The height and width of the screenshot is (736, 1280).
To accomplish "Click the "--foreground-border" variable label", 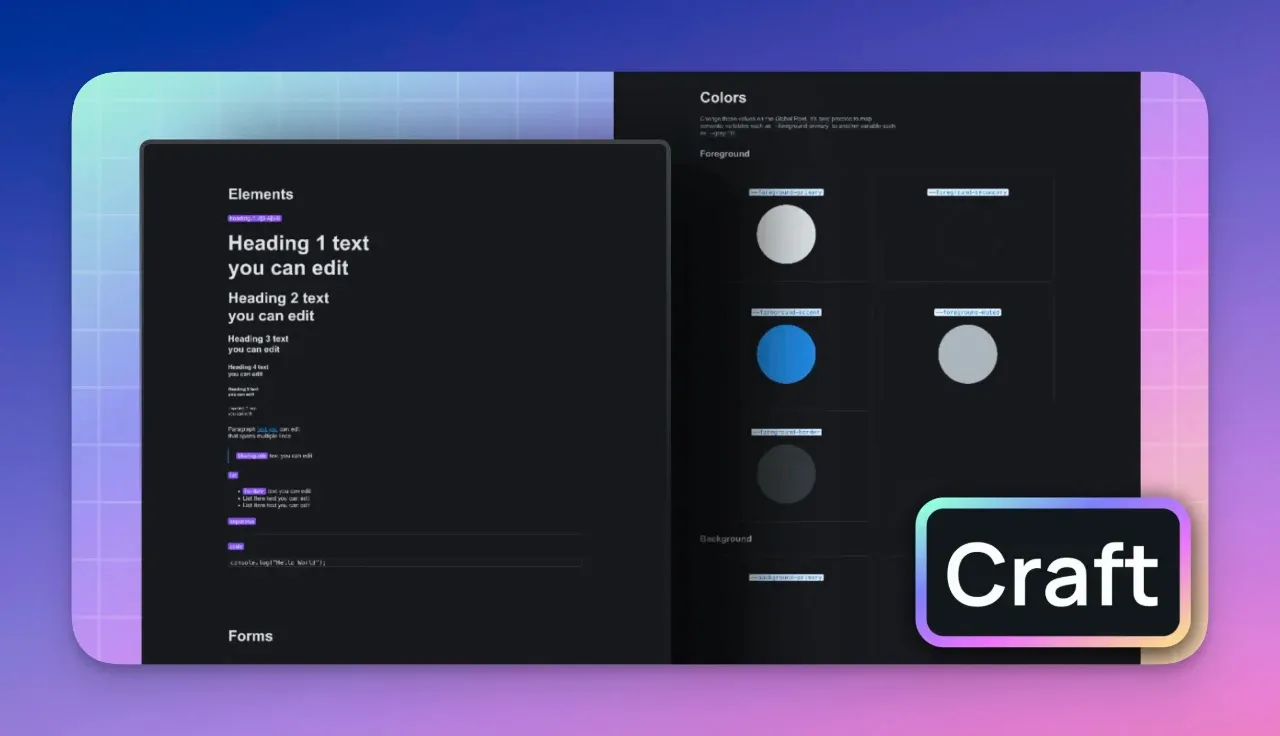I will point(786,432).
